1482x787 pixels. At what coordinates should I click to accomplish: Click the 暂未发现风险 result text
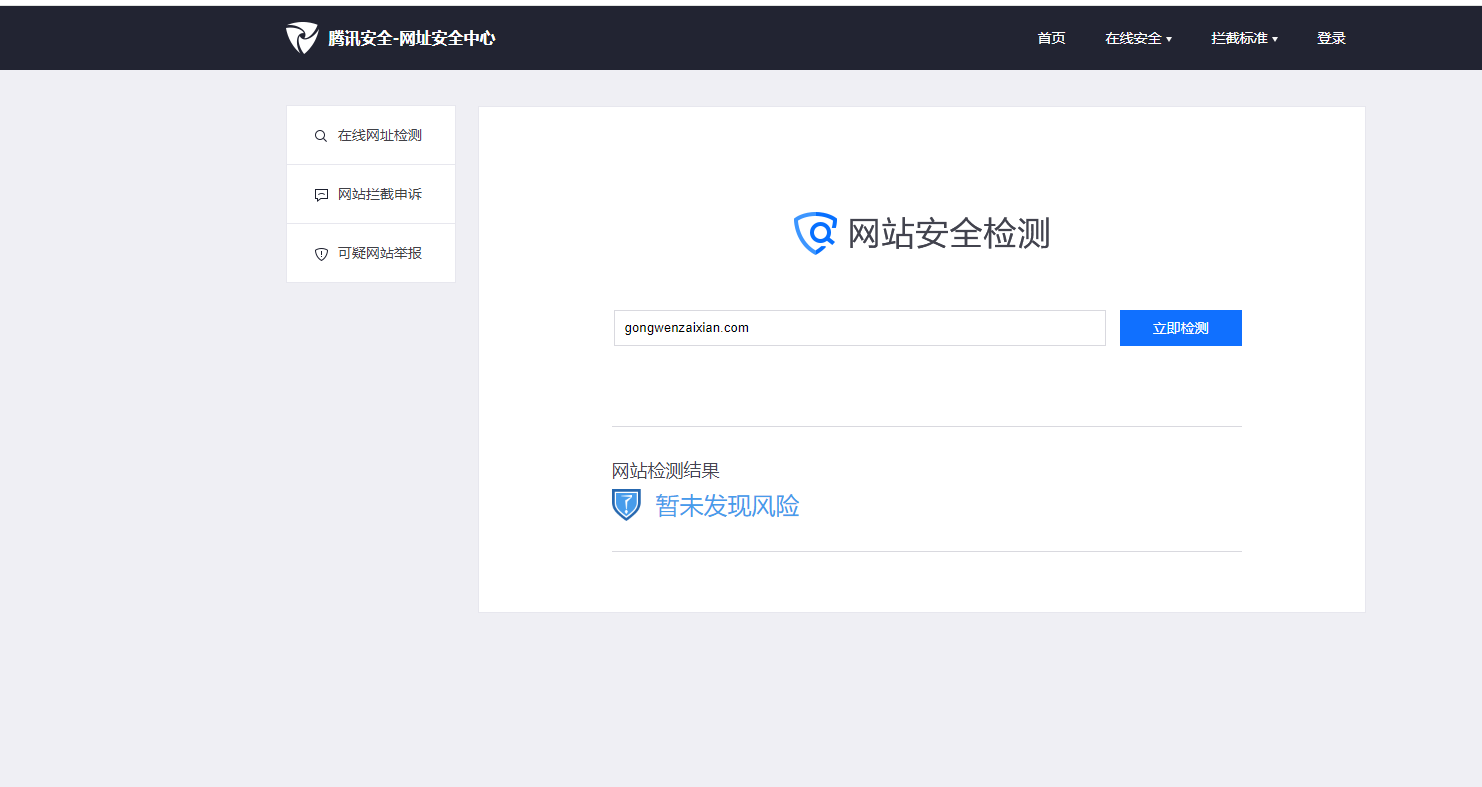tap(727, 506)
